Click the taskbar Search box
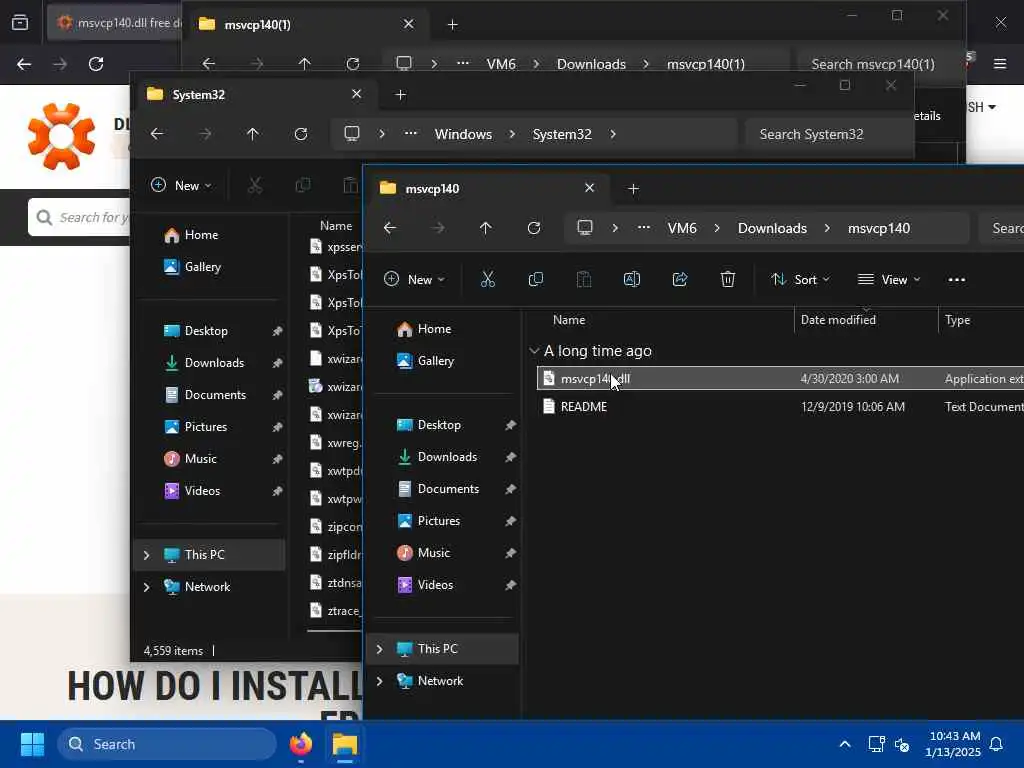1024x768 pixels. click(167, 744)
